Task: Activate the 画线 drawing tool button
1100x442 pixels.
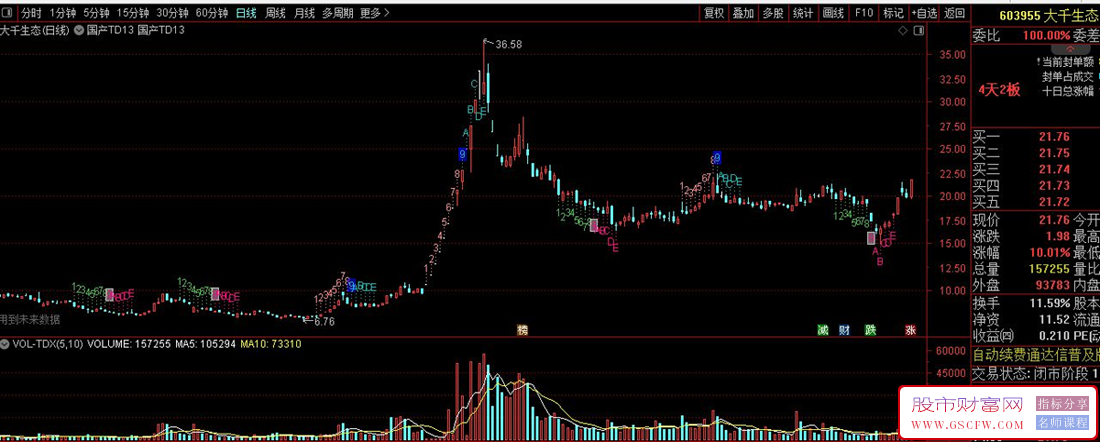Action: (833, 13)
